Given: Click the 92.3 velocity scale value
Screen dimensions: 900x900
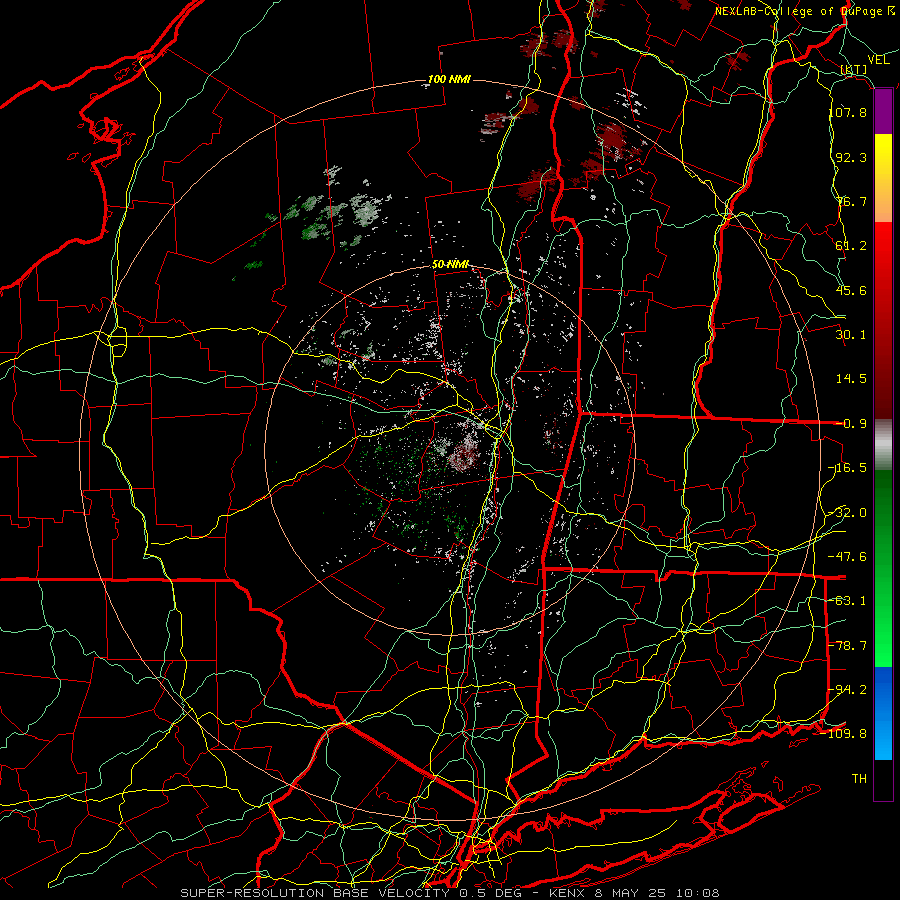Looking at the screenshot, I should click(851, 157).
